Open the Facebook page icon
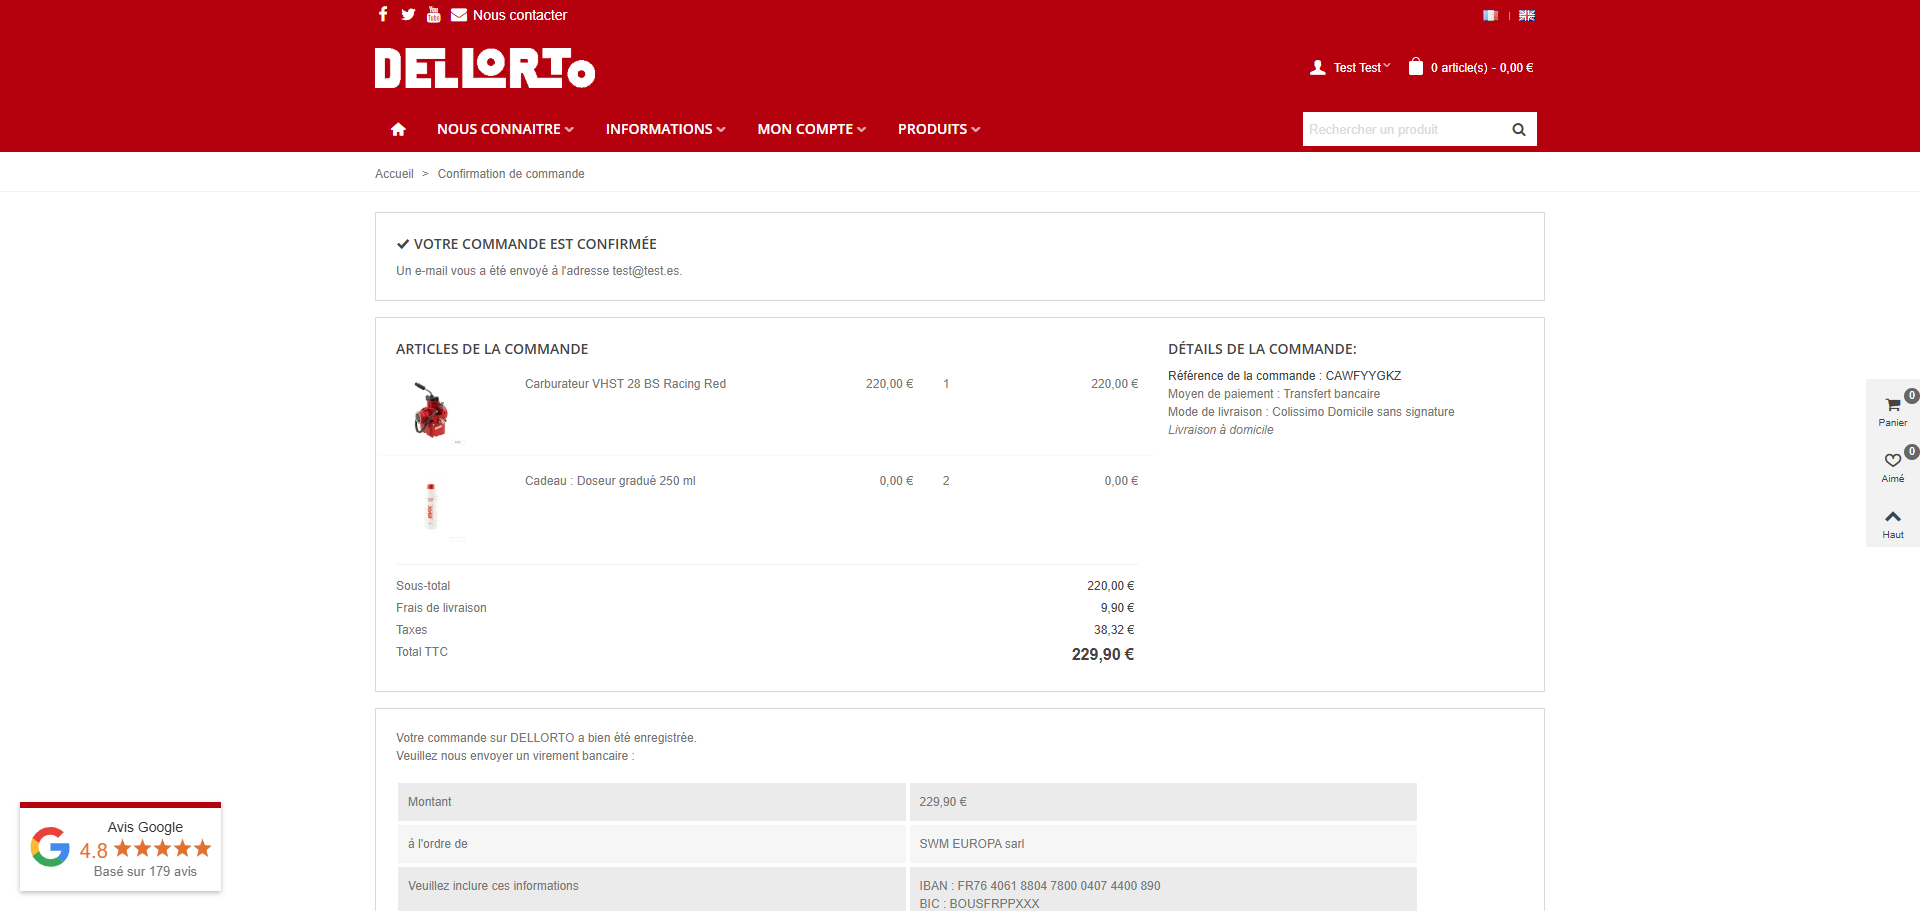This screenshot has height=911, width=1920. tap(383, 14)
